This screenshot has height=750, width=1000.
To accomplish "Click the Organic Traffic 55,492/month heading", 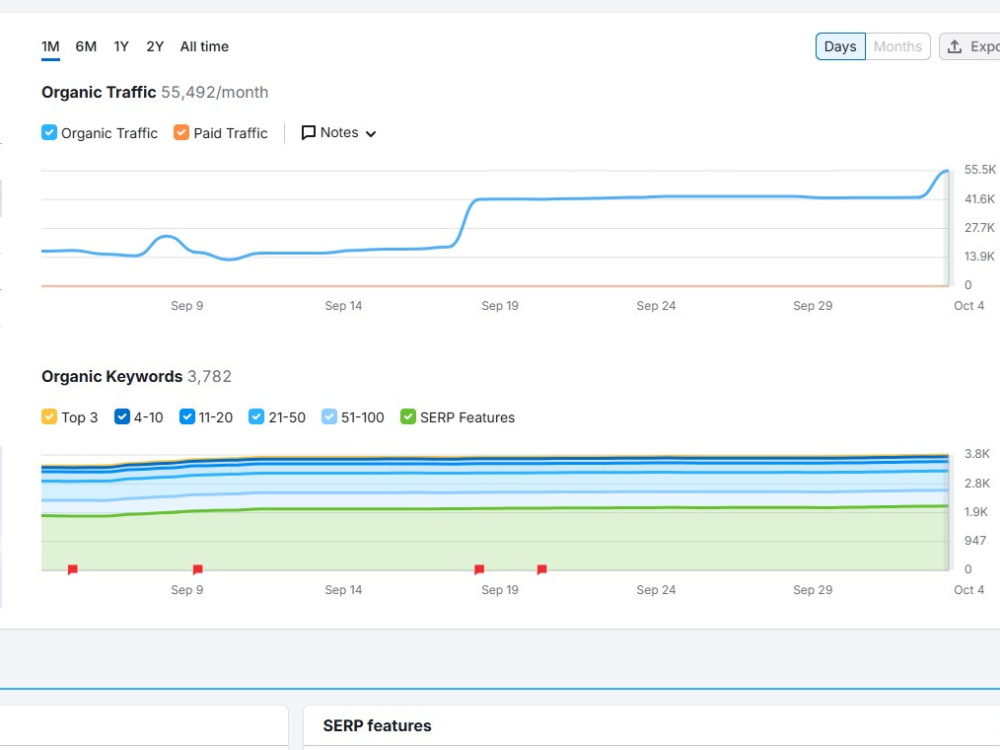I will pyautogui.click(x=154, y=92).
